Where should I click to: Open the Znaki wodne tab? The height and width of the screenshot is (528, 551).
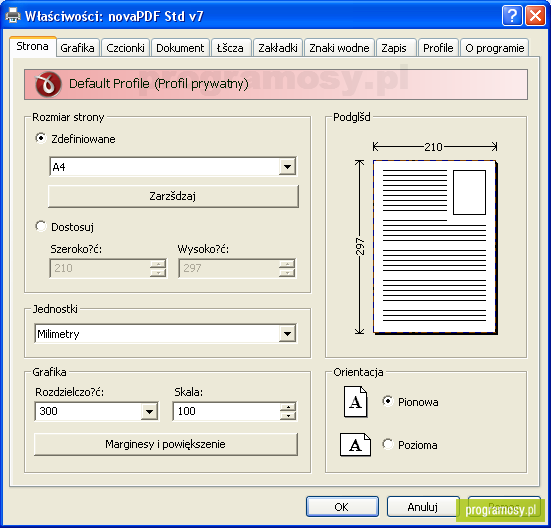(x=339, y=48)
